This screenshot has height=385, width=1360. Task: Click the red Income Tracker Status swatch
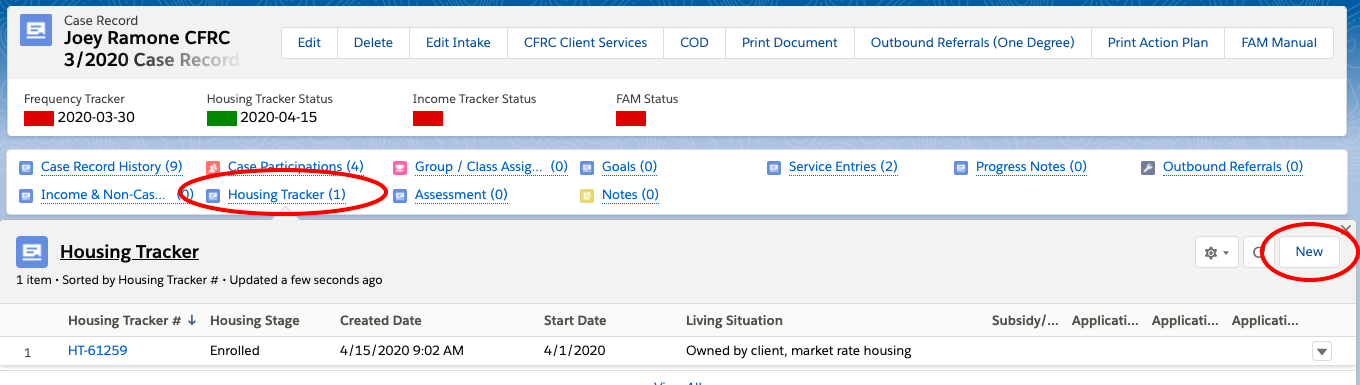point(428,118)
